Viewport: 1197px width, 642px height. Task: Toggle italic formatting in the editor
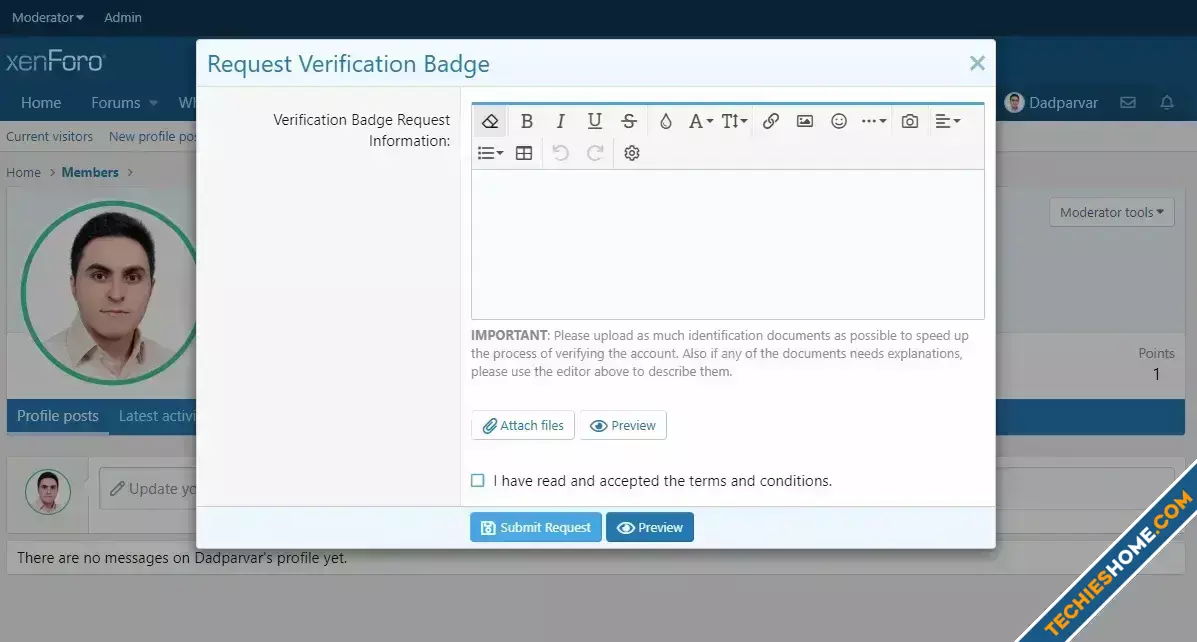560,121
